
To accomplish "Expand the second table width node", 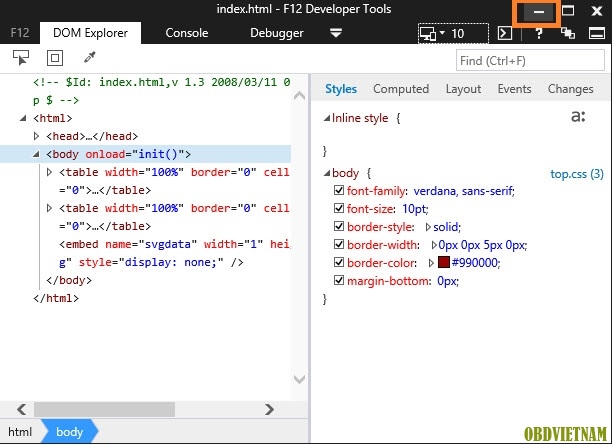I will click(49, 208).
